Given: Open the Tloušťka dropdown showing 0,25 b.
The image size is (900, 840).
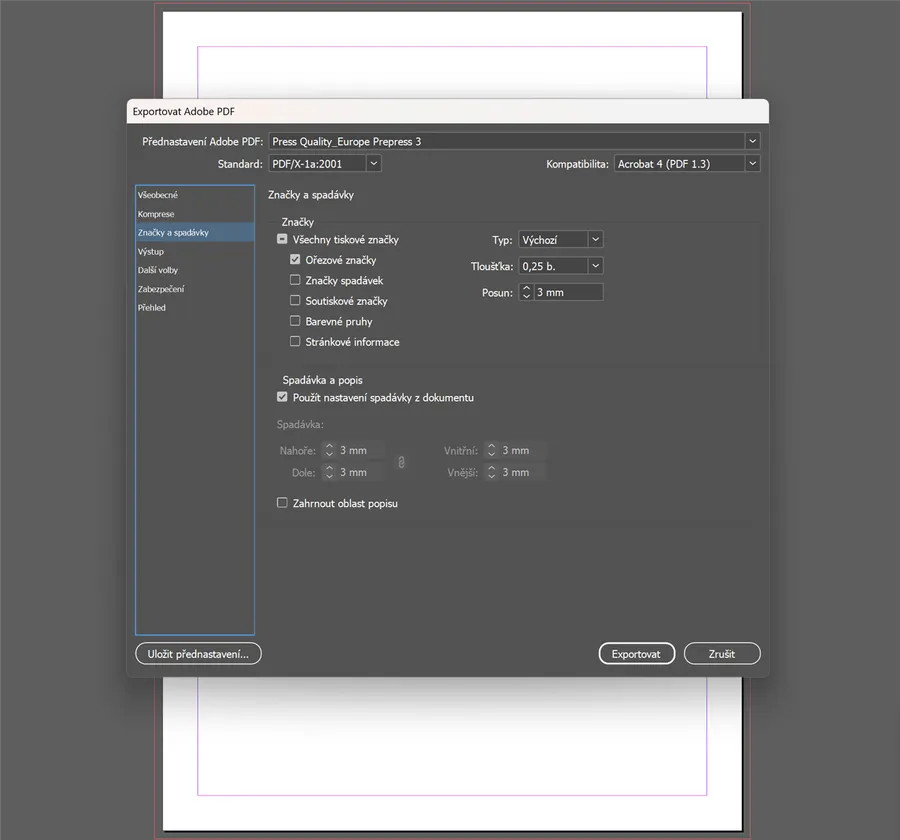Looking at the screenshot, I should [561, 266].
